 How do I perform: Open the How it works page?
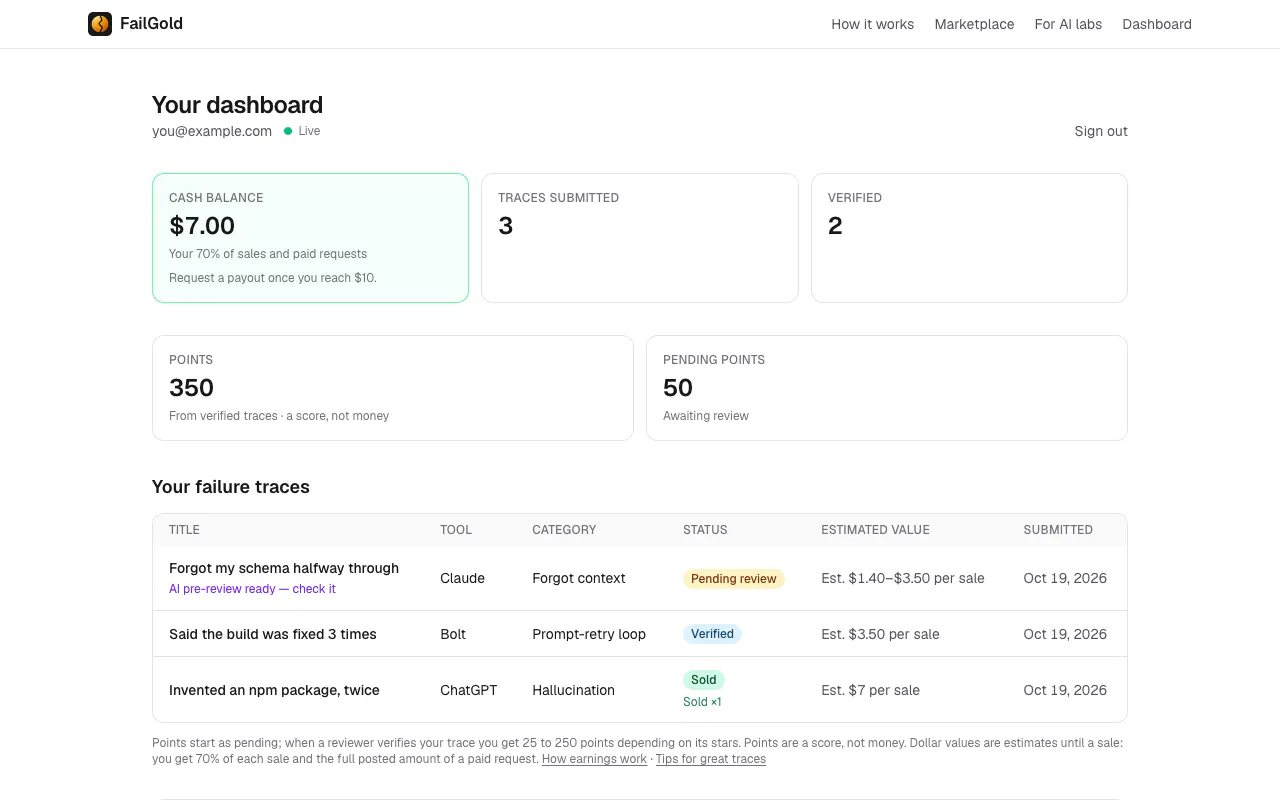pyautogui.click(x=872, y=24)
